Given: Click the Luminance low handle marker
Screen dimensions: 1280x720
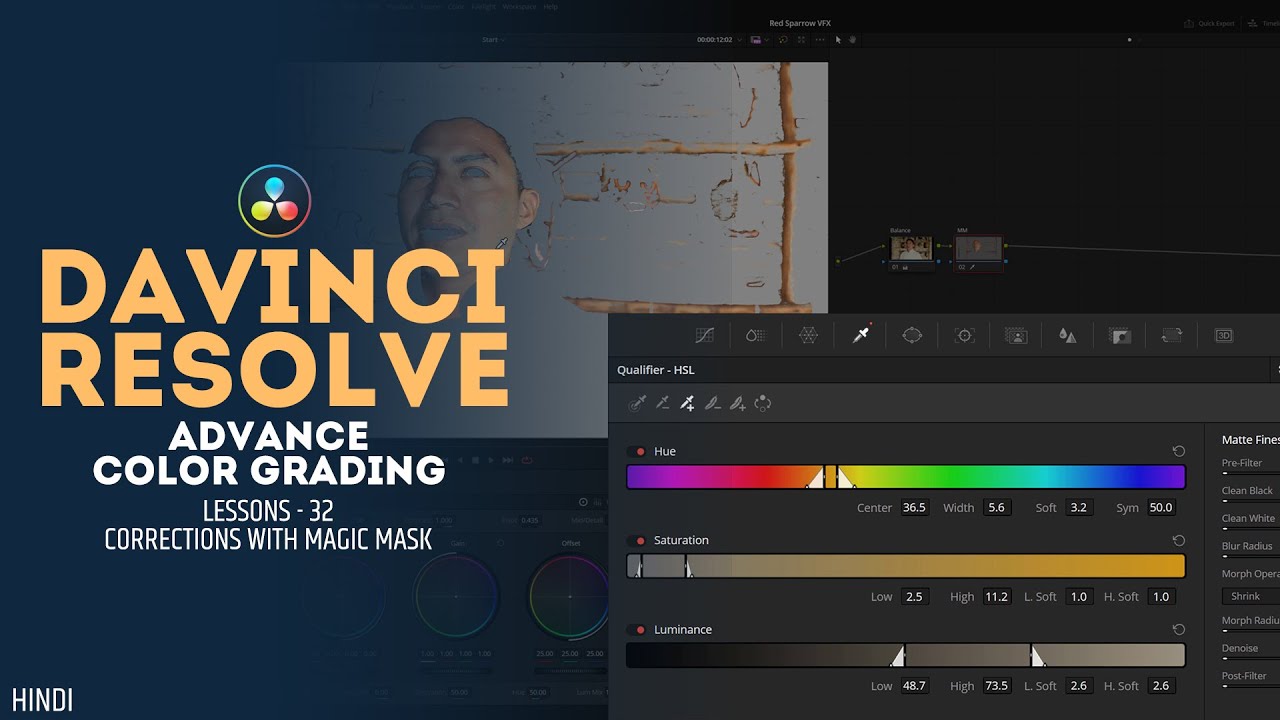Looking at the screenshot, I should [899, 656].
